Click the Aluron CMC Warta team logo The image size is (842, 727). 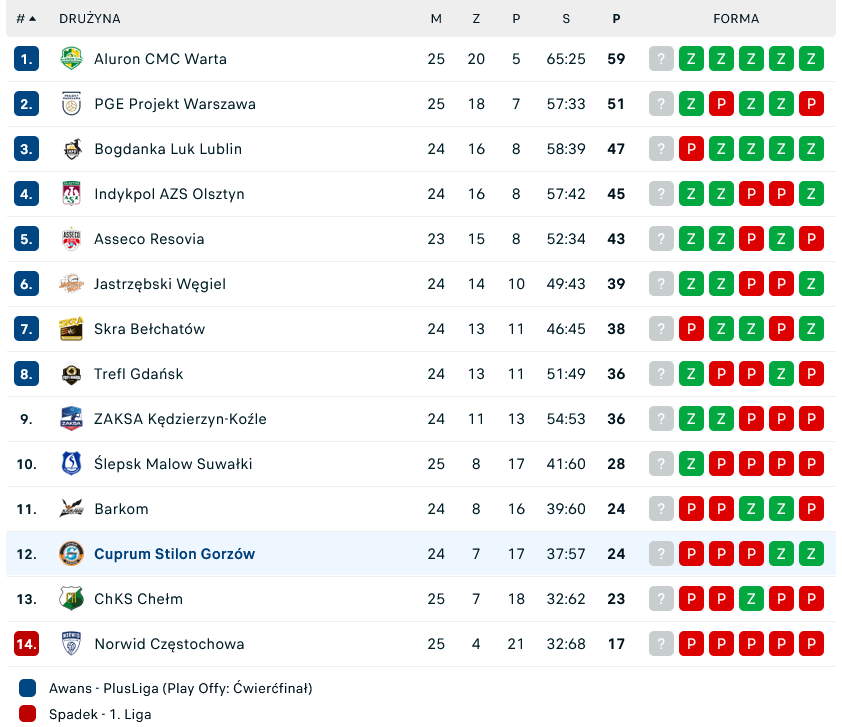coord(71,59)
